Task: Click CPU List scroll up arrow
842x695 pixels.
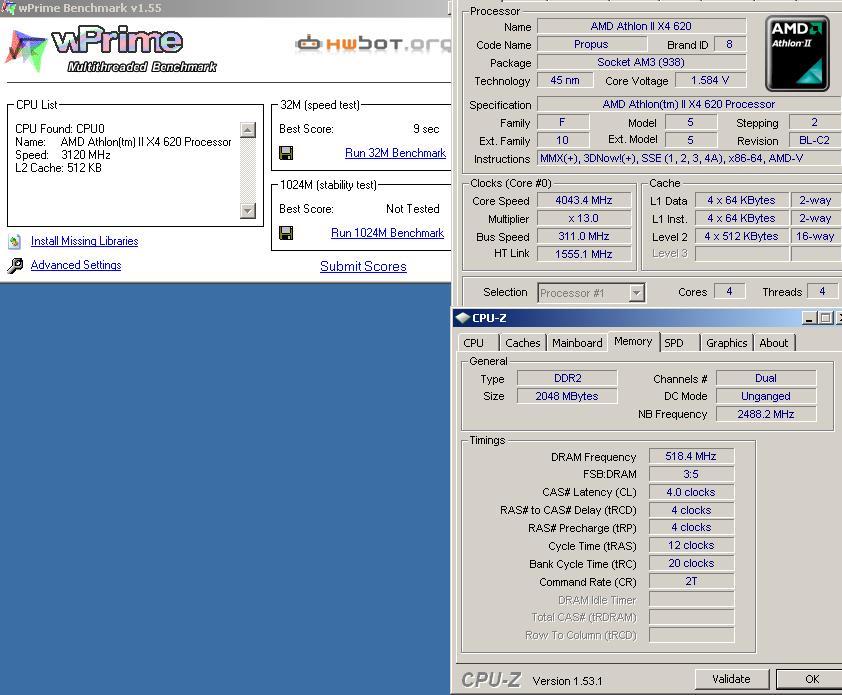Action: click(248, 130)
